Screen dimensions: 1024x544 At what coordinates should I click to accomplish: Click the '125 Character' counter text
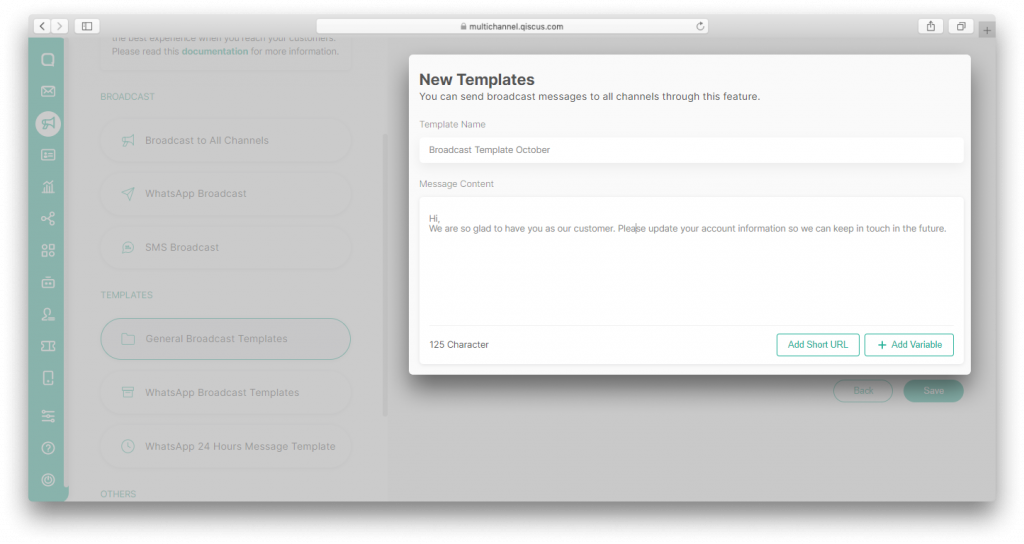click(x=458, y=345)
